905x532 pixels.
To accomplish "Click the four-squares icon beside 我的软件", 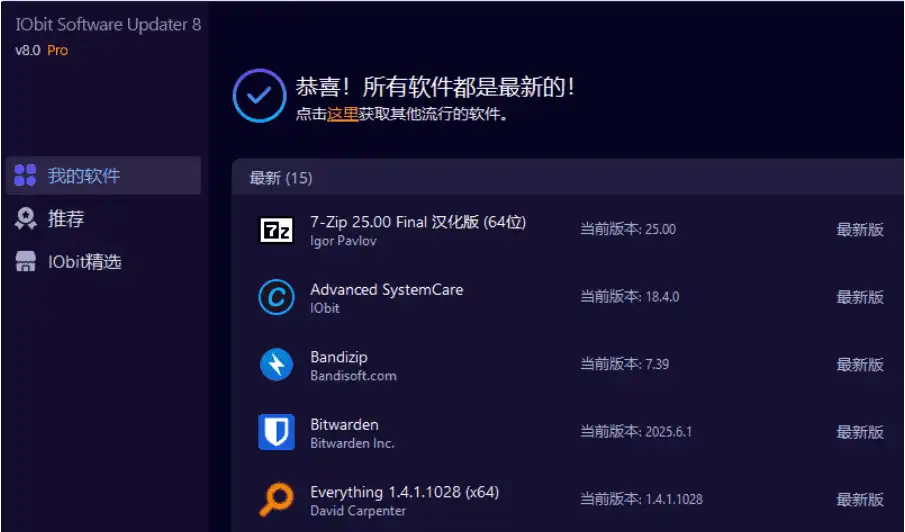I will pyautogui.click(x=25, y=175).
